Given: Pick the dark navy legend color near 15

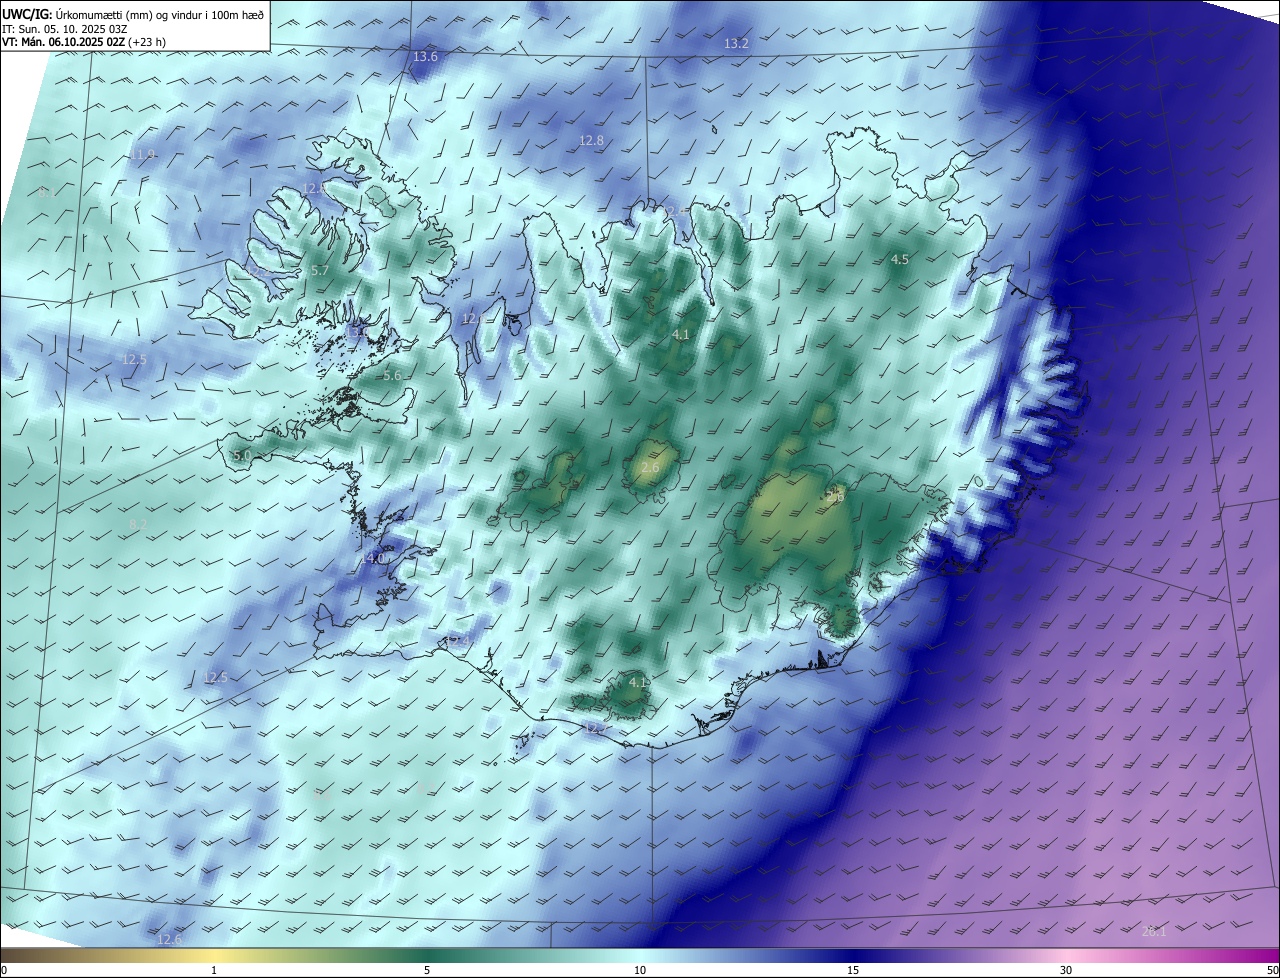Looking at the screenshot, I should (x=853, y=956).
